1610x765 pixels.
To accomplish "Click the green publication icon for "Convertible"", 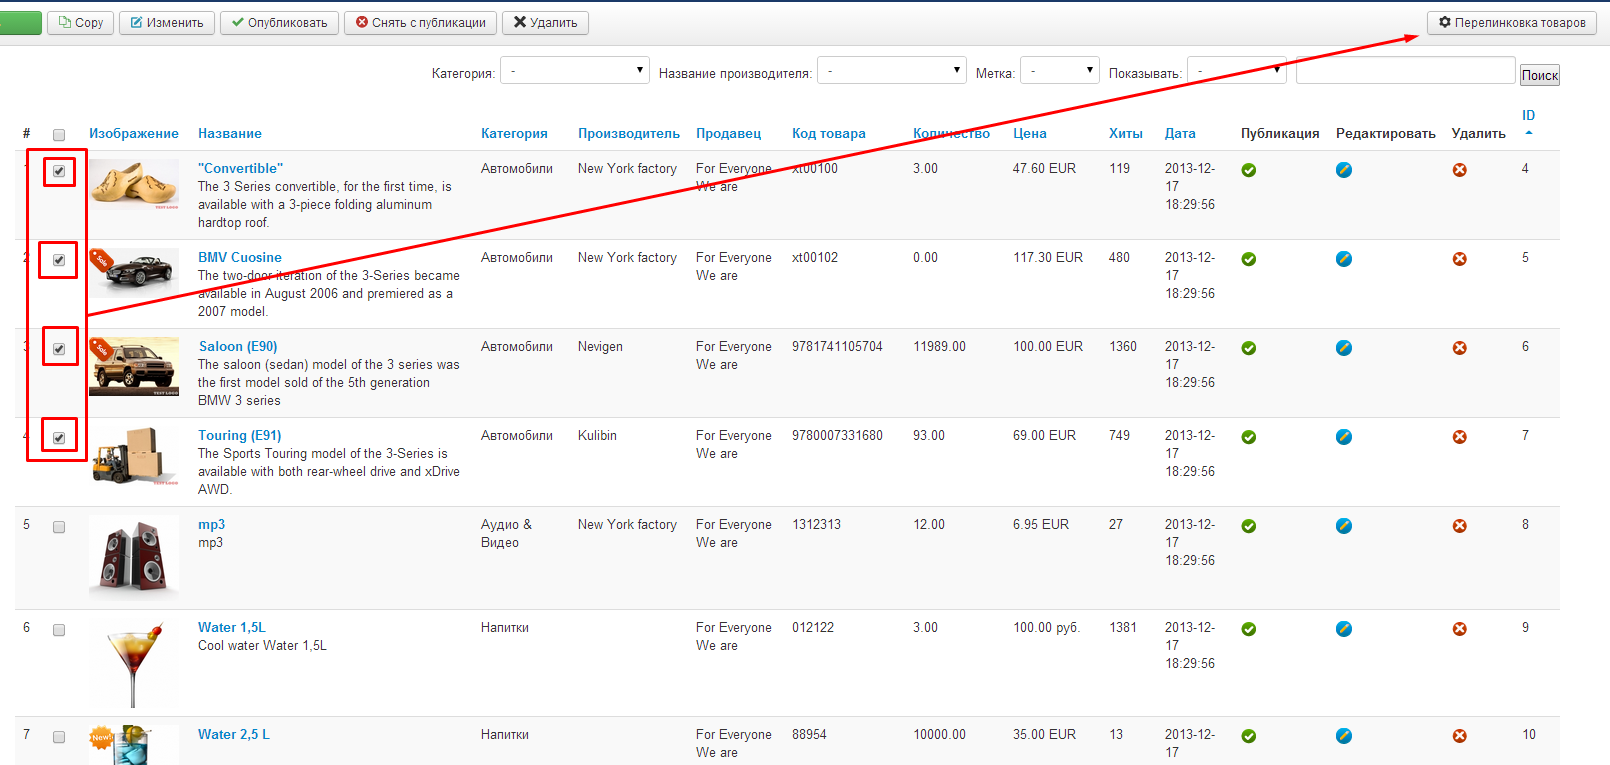I will pos(1248,170).
